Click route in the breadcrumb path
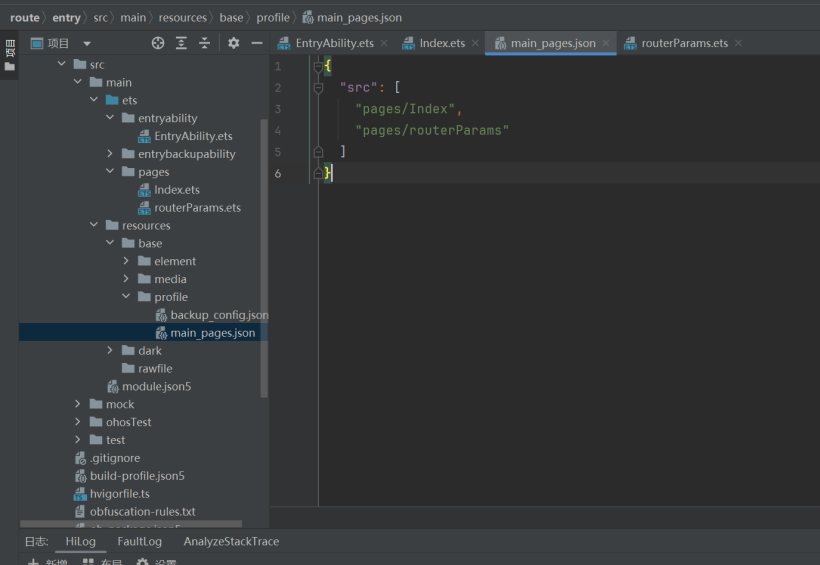 click(x=25, y=18)
